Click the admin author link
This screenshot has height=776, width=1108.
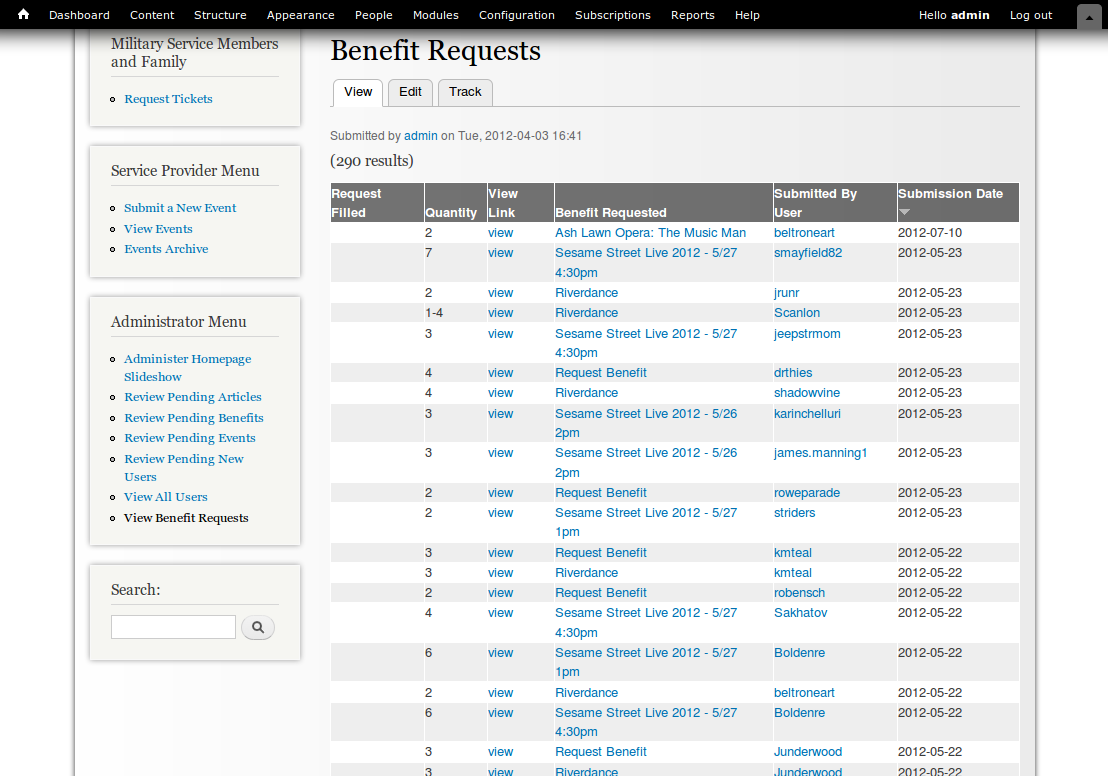click(x=420, y=136)
